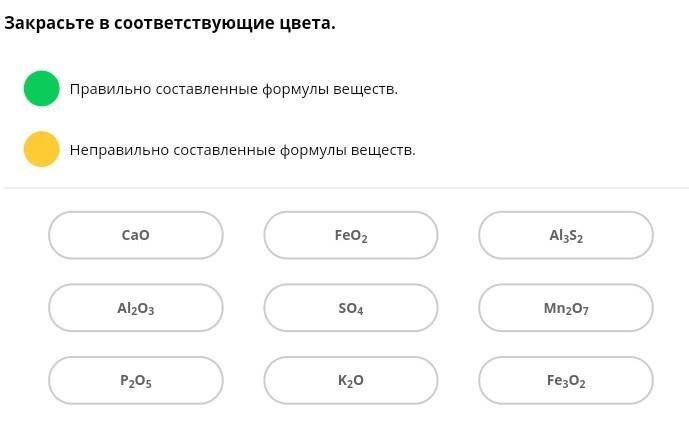Screen dimensions: 689x430
Task: Mark the manganese heptoxide formula tile
Action: tap(566, 308)
